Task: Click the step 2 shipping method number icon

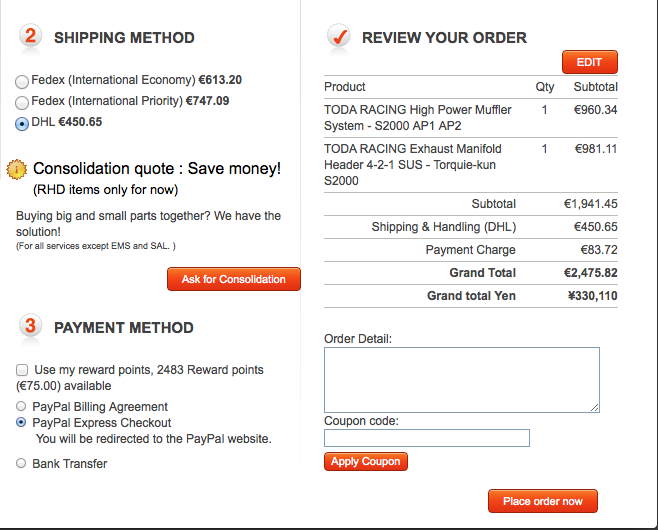Action: [30, 37]
